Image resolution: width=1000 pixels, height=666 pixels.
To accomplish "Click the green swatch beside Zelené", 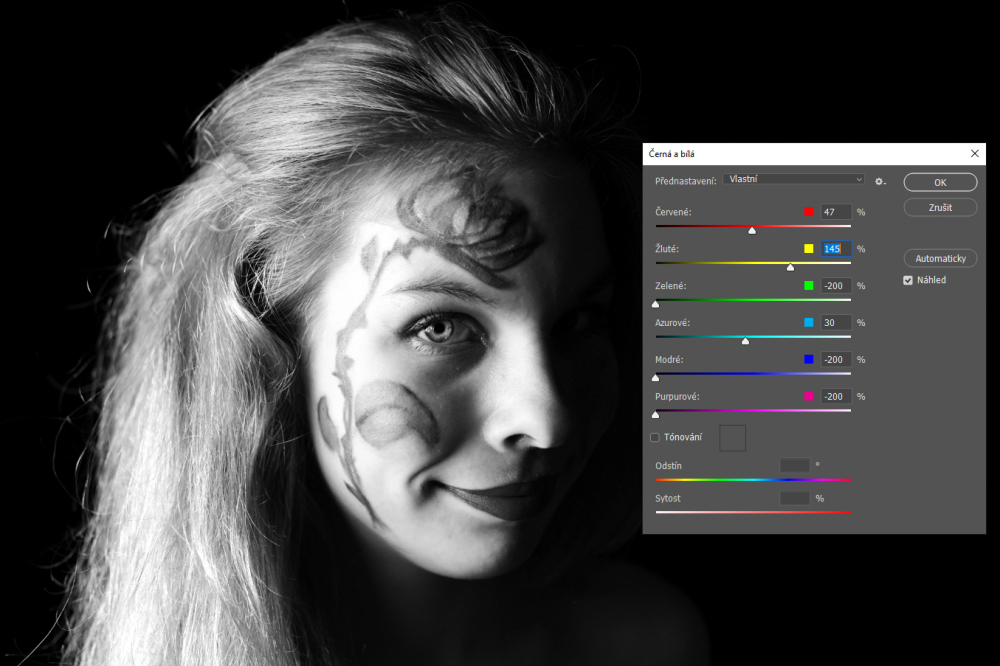I will point(809,286).
